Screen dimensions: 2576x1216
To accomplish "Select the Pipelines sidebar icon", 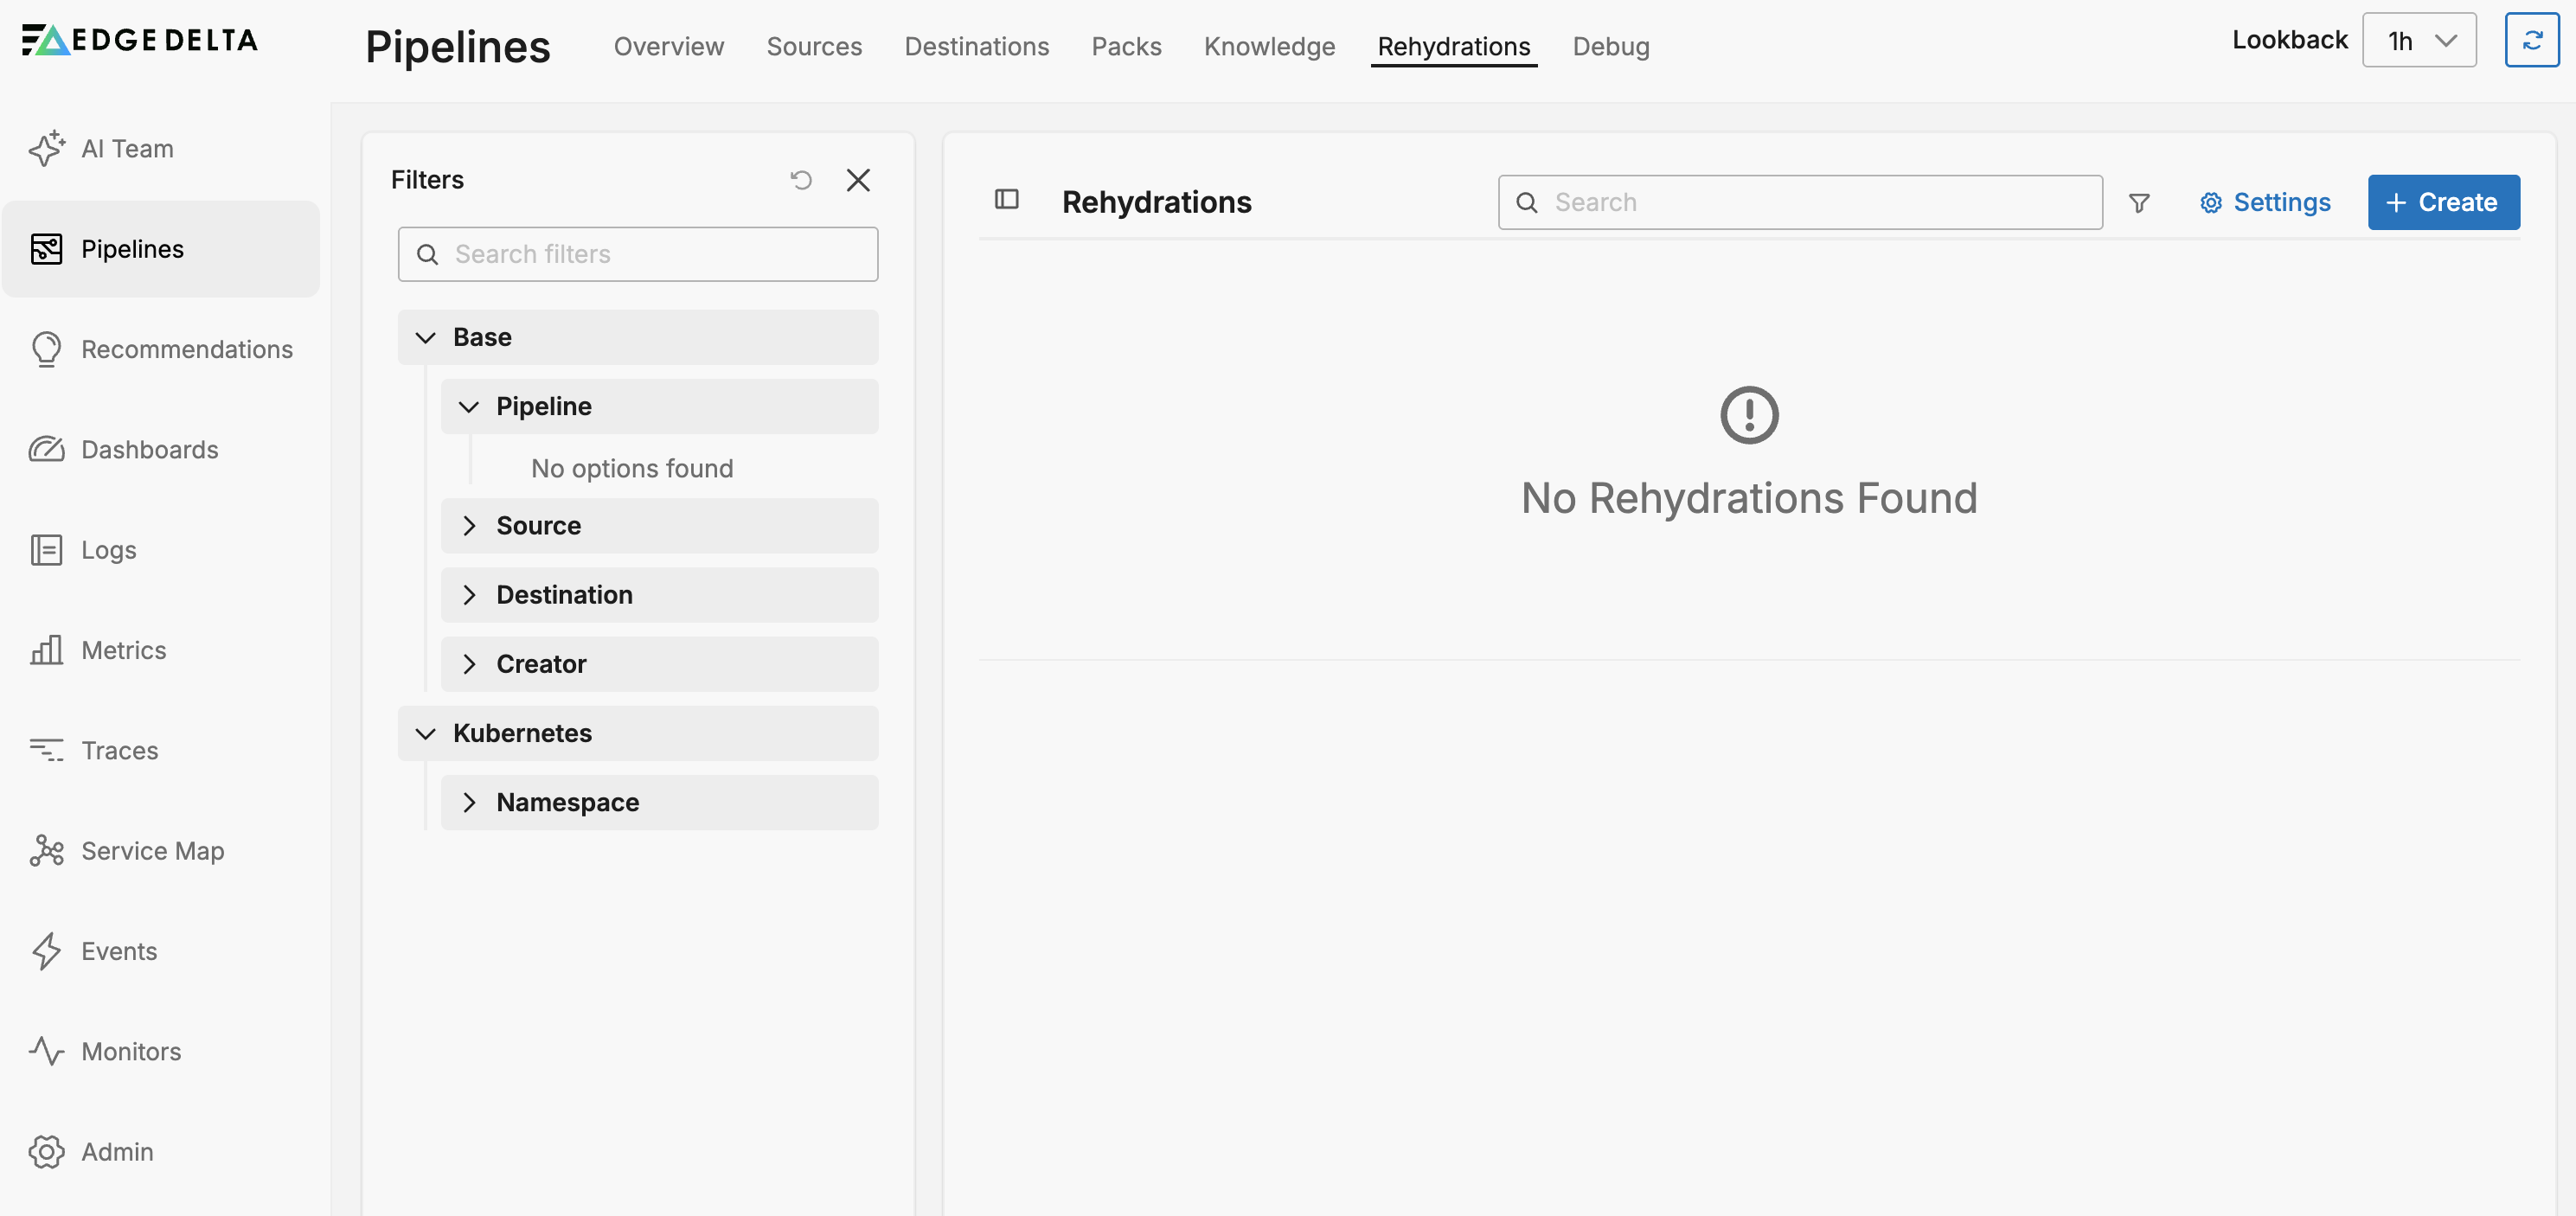I will tap(47, 248).
